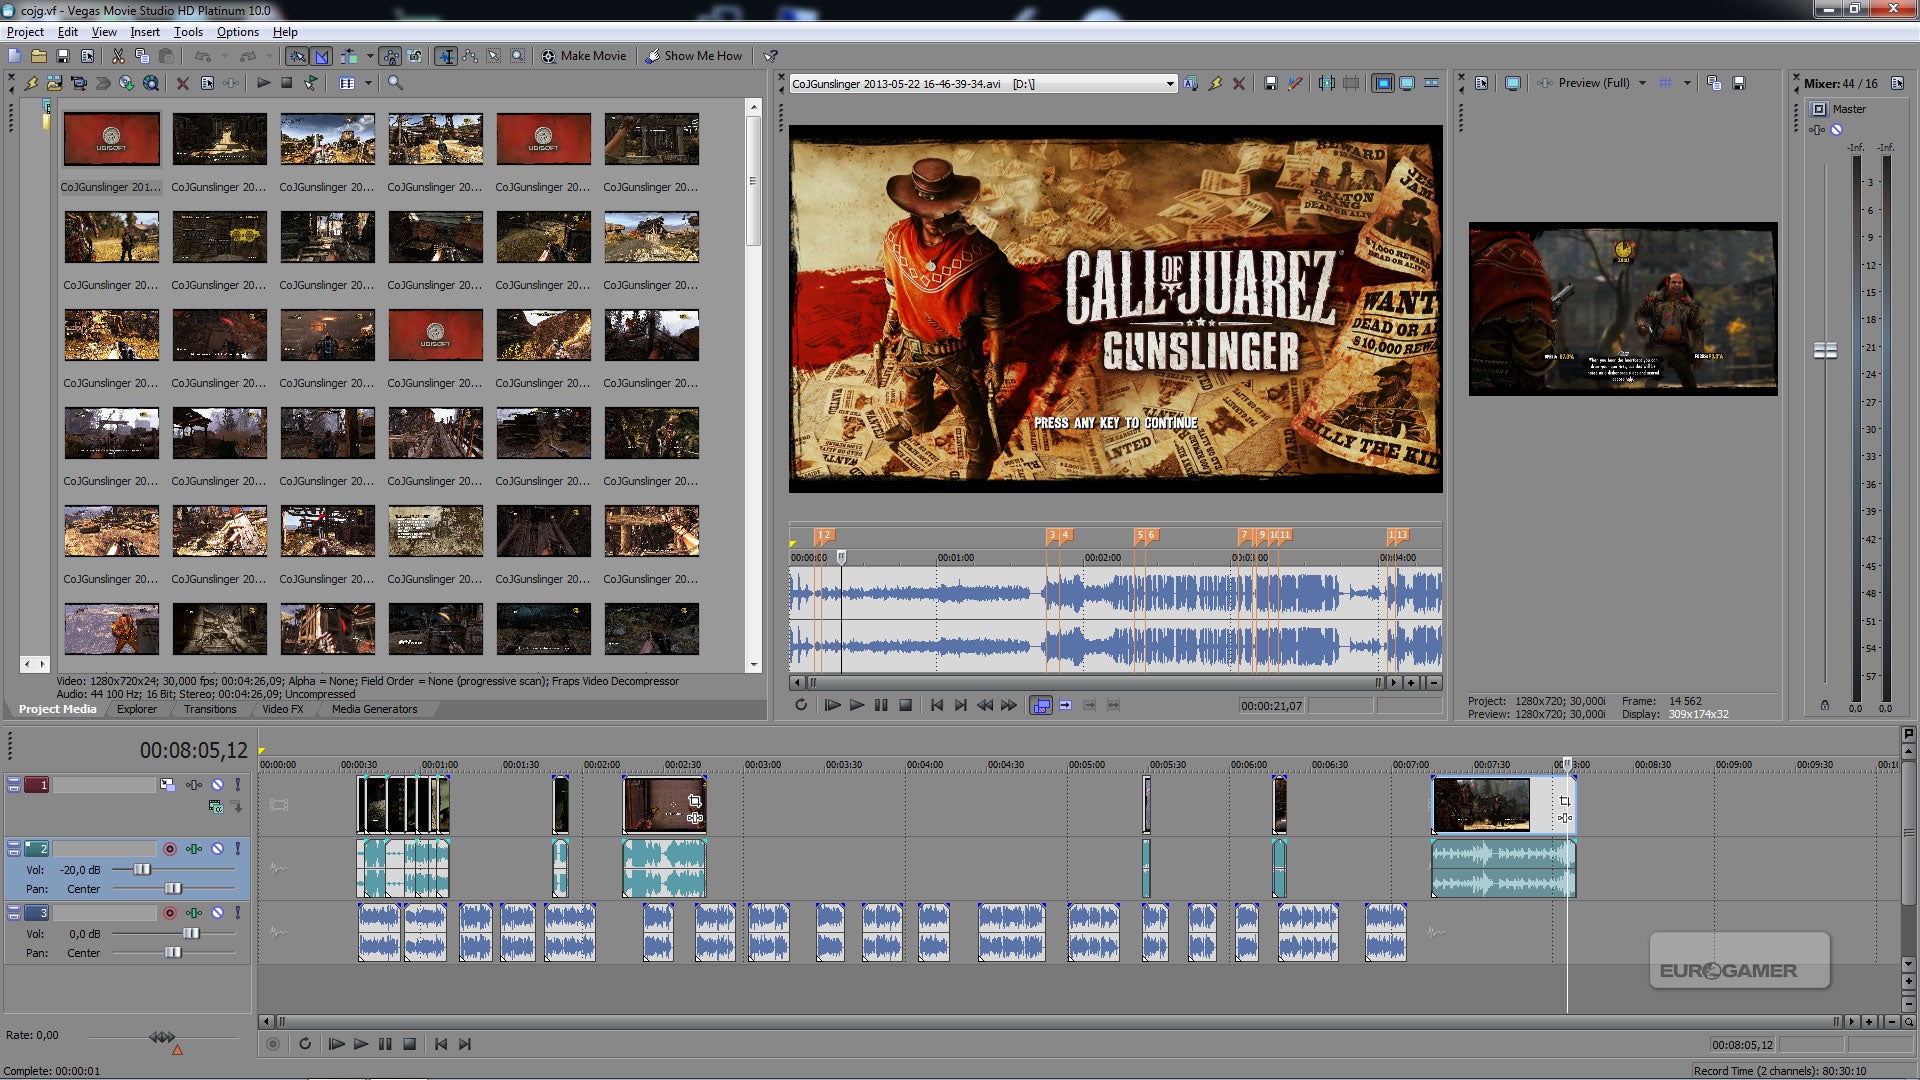
Task: Go to start in the timeline transport
Action: click(x=441, y=1044)
